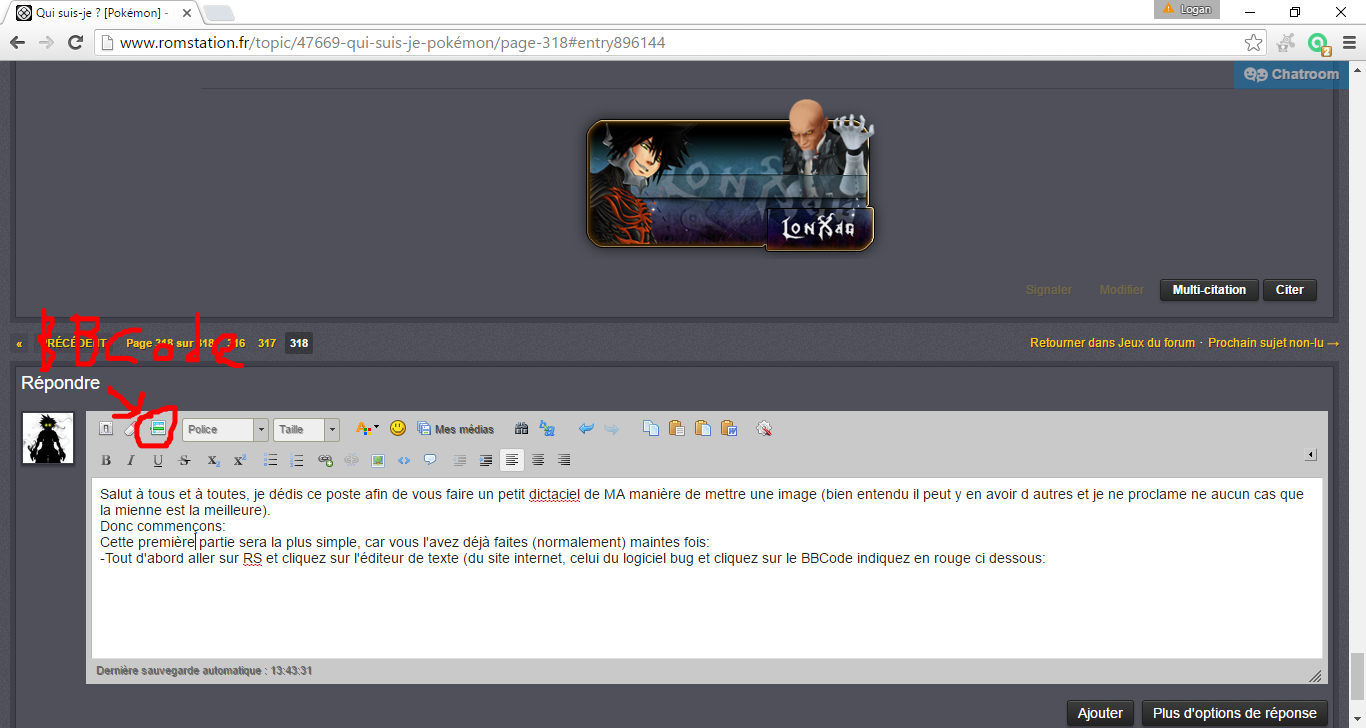The height and width of the screenshot is (728, 1366).
Task: Select current page 318
Action: 299,343
